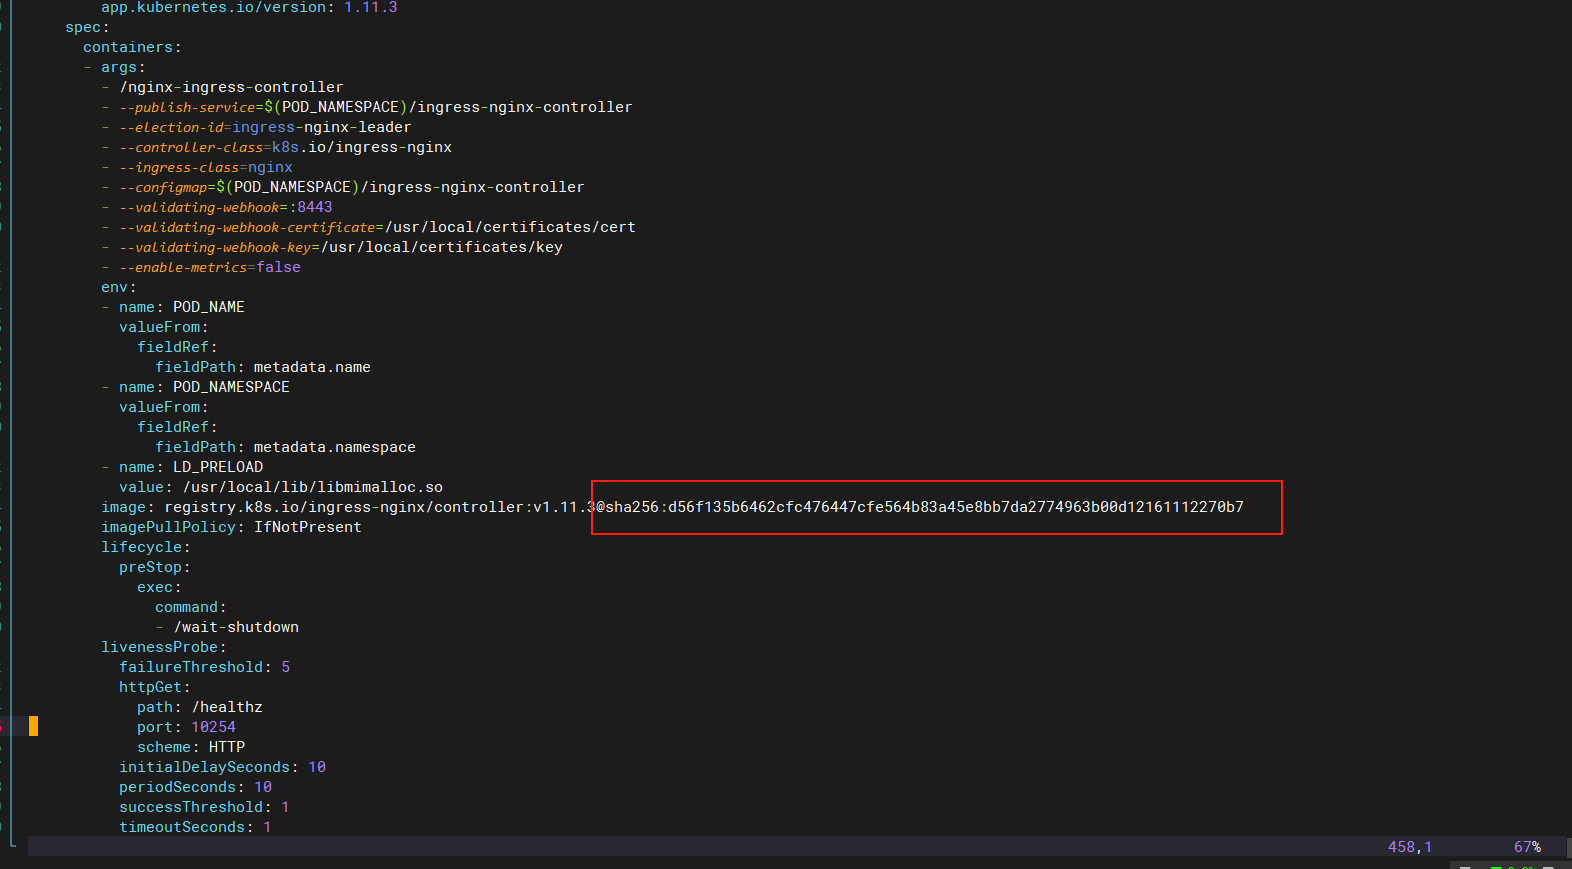The image size is (1572, 869).
Task: Click 'initialDelaySeconds: 10' line
Action: pos(223,767)
